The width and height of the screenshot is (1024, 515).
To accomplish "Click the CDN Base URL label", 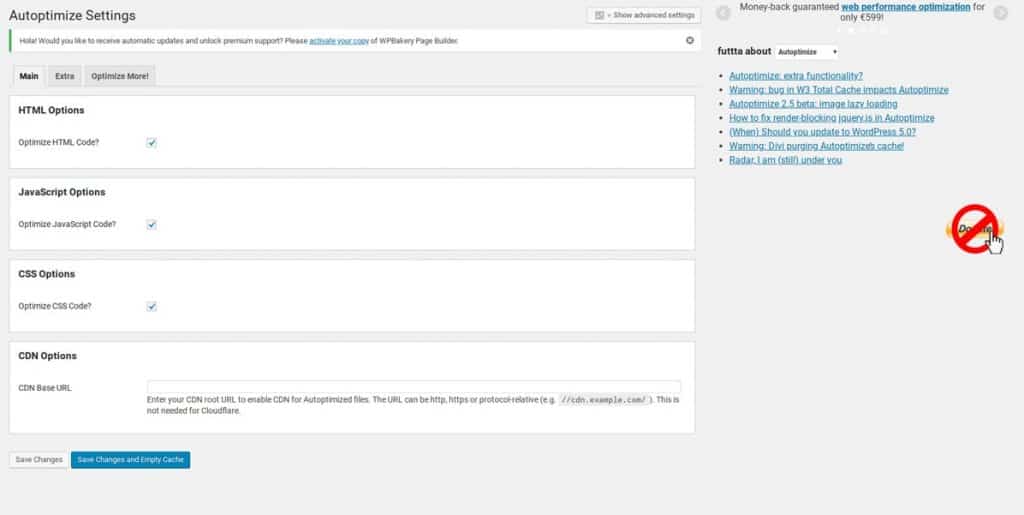I will (44, 388).
